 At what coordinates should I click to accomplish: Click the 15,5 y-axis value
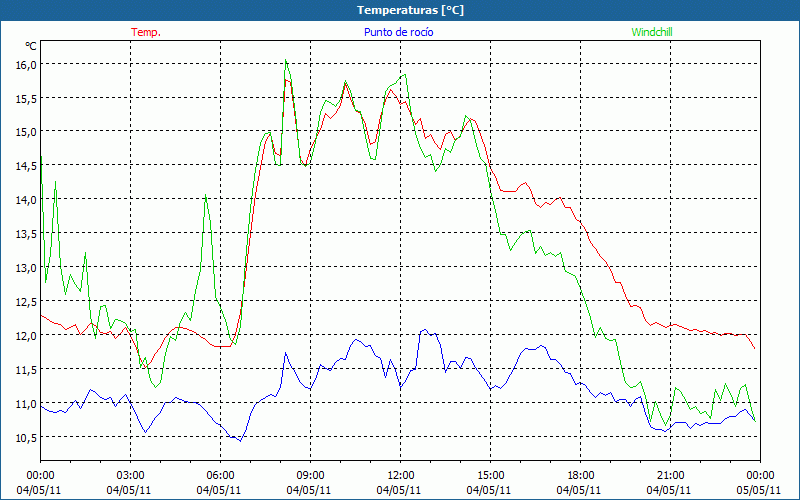[27, 98]
